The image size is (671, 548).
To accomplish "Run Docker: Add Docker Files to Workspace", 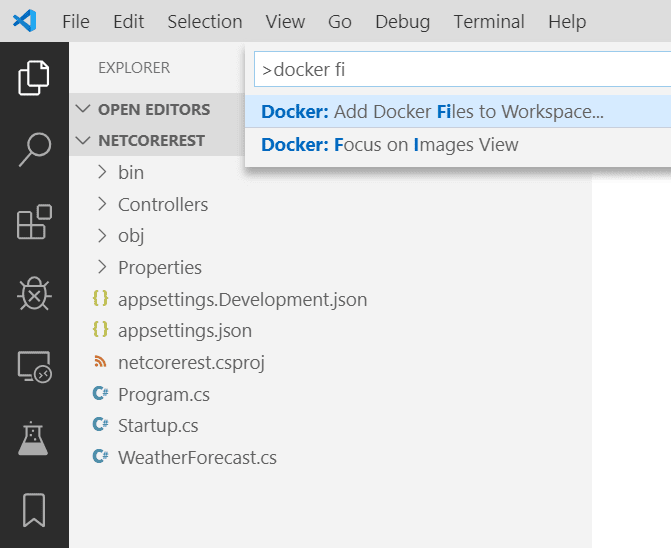I will [458, 112].
